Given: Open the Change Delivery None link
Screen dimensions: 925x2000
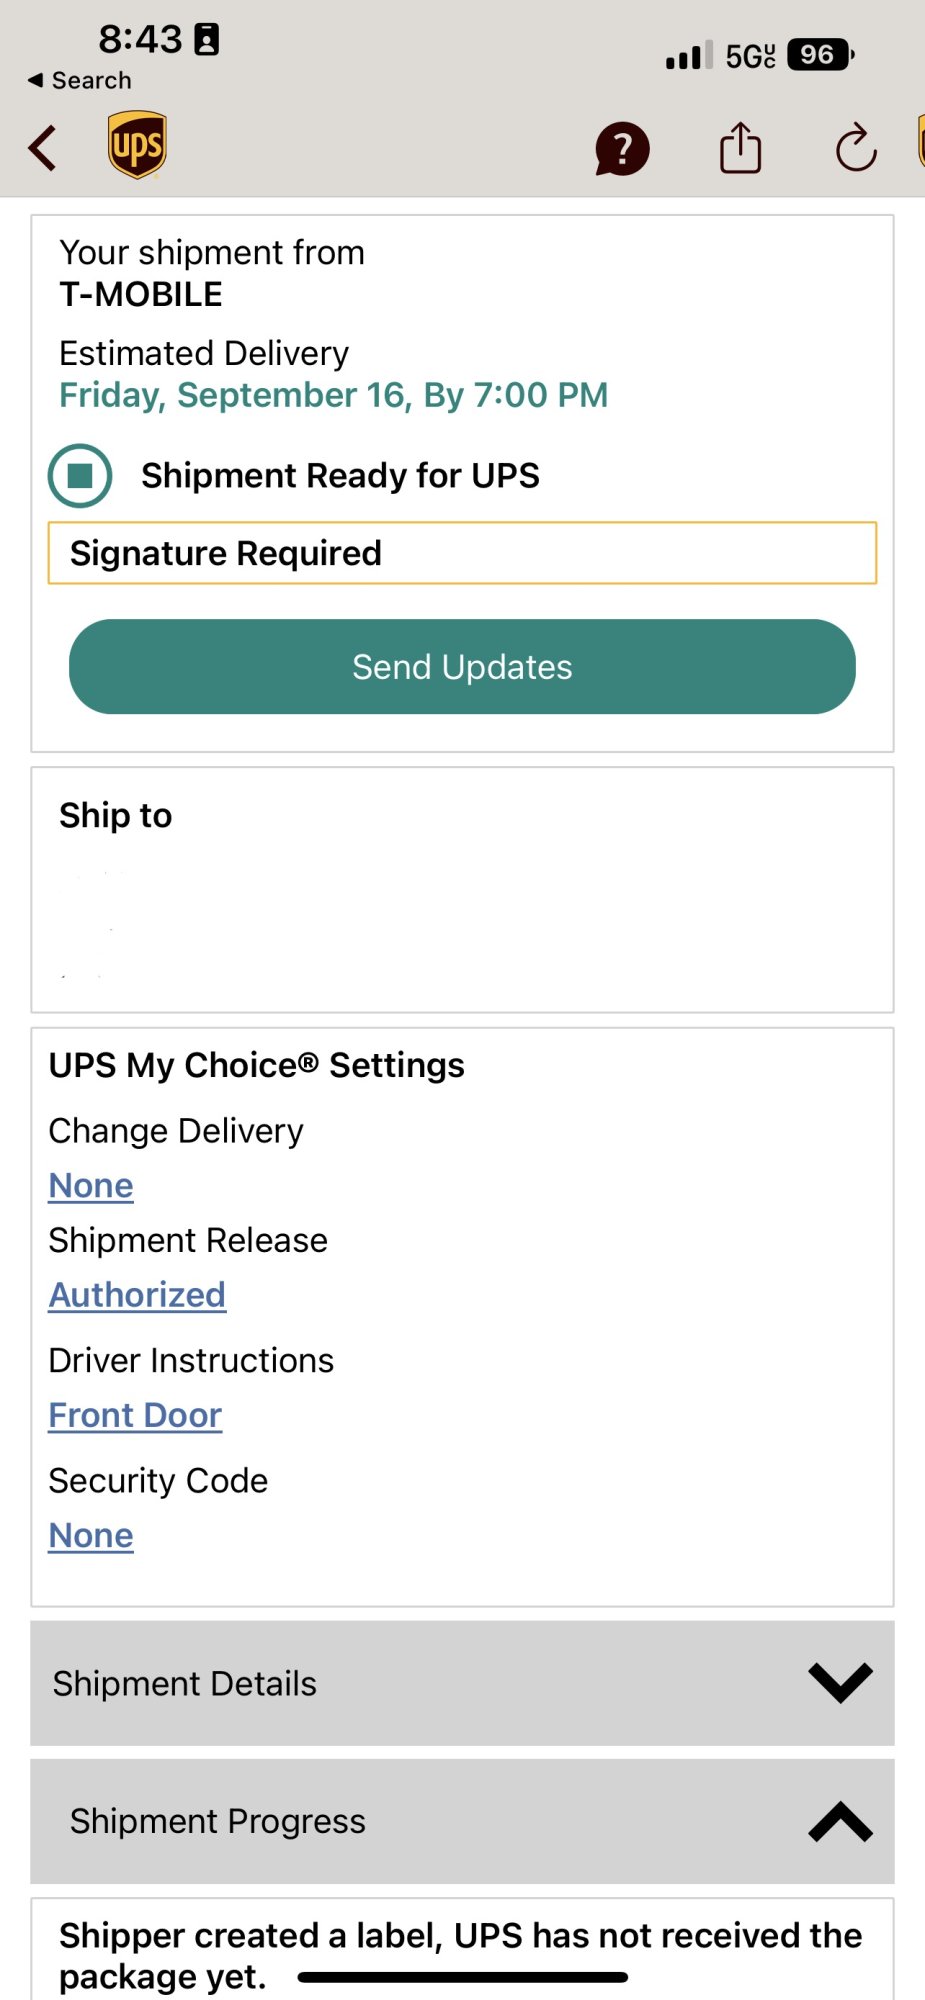Looking at the screenshot, I should coord(91,1186).
